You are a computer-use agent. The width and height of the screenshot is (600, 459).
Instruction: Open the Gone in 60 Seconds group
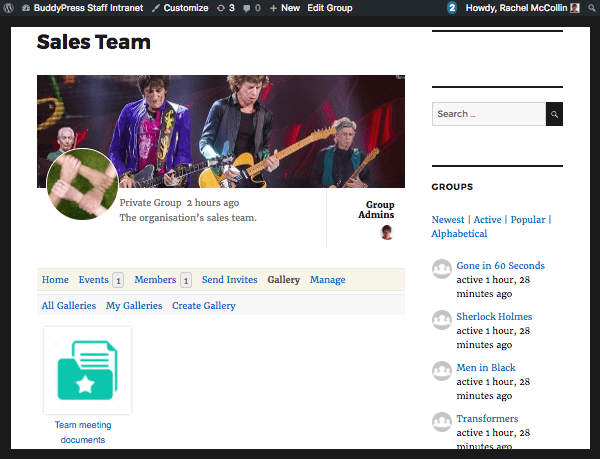click(x=501, y=265)
